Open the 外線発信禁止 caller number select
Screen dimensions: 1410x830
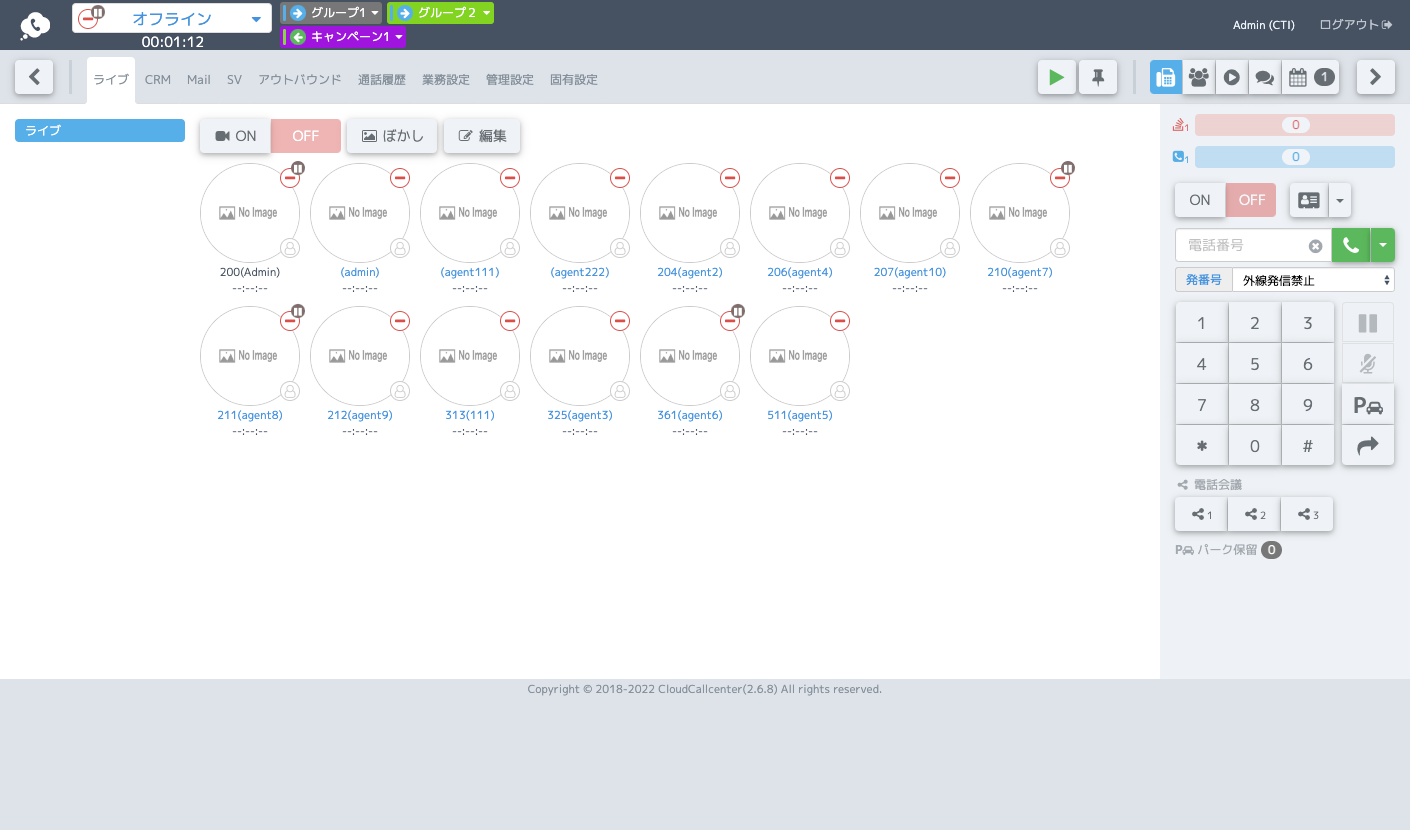(x=1313, y=280)
